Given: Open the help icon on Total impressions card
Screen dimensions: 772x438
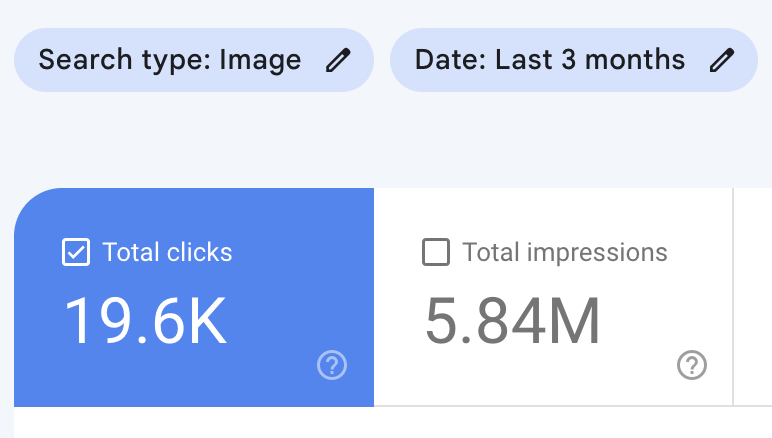Looking at the screenshot, I should pyautogui.click(x=692, y=366).
